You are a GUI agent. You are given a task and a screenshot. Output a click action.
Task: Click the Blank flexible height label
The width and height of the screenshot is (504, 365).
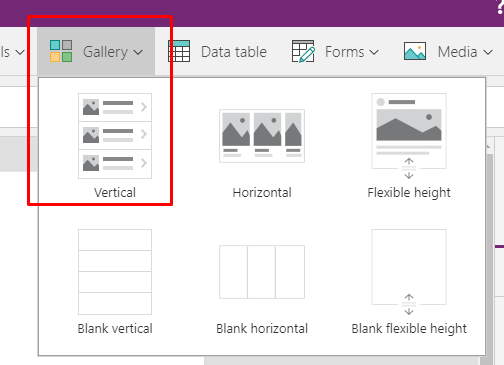(409, 329)
